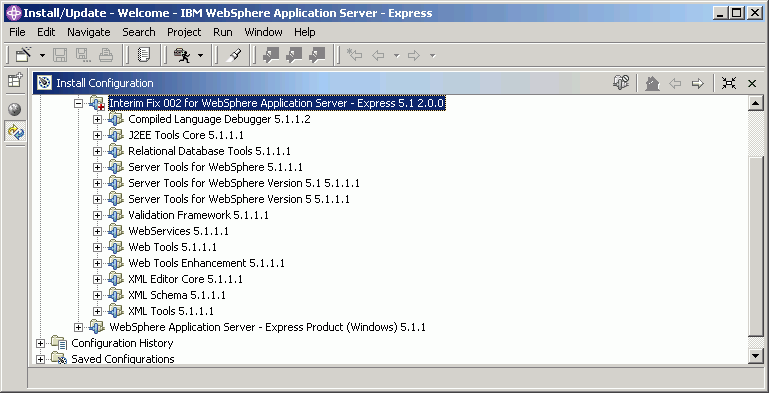Click the notepad page toolbar icon
Image resolution: width=769 pixels, height=393 pixels.
point(144,55)
